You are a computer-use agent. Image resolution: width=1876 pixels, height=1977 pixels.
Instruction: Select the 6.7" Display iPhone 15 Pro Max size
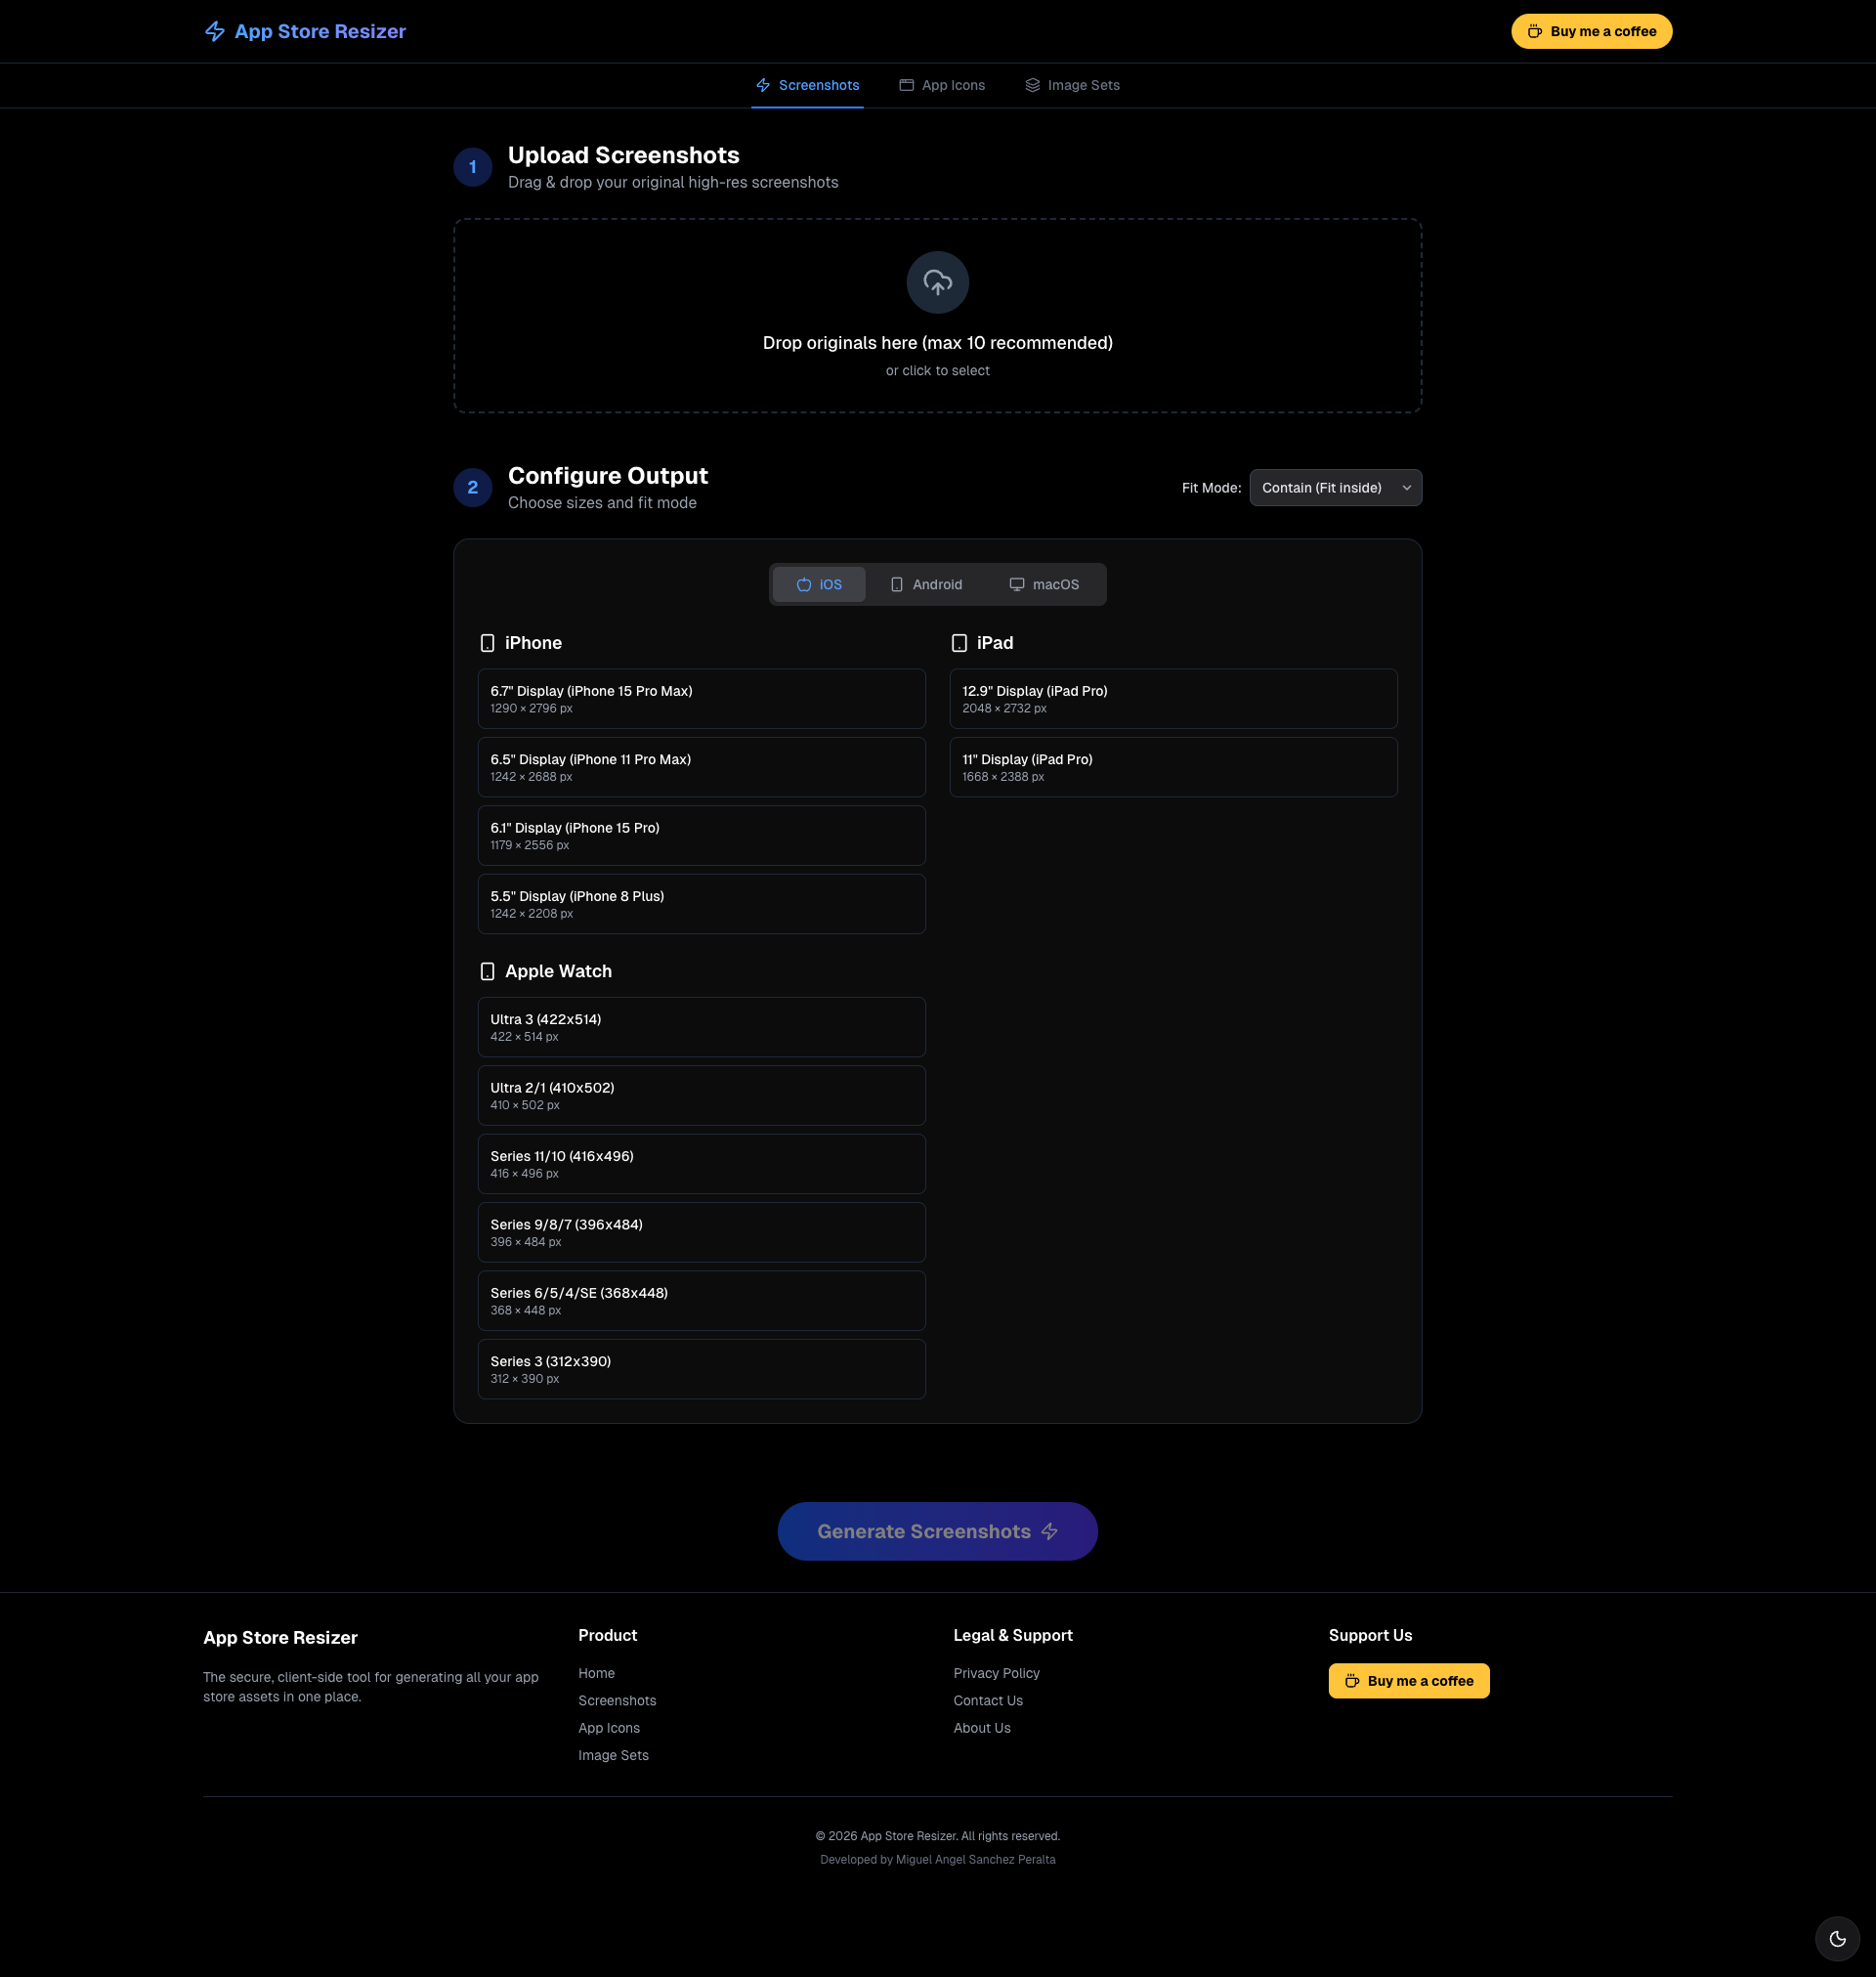coord(701,698)
